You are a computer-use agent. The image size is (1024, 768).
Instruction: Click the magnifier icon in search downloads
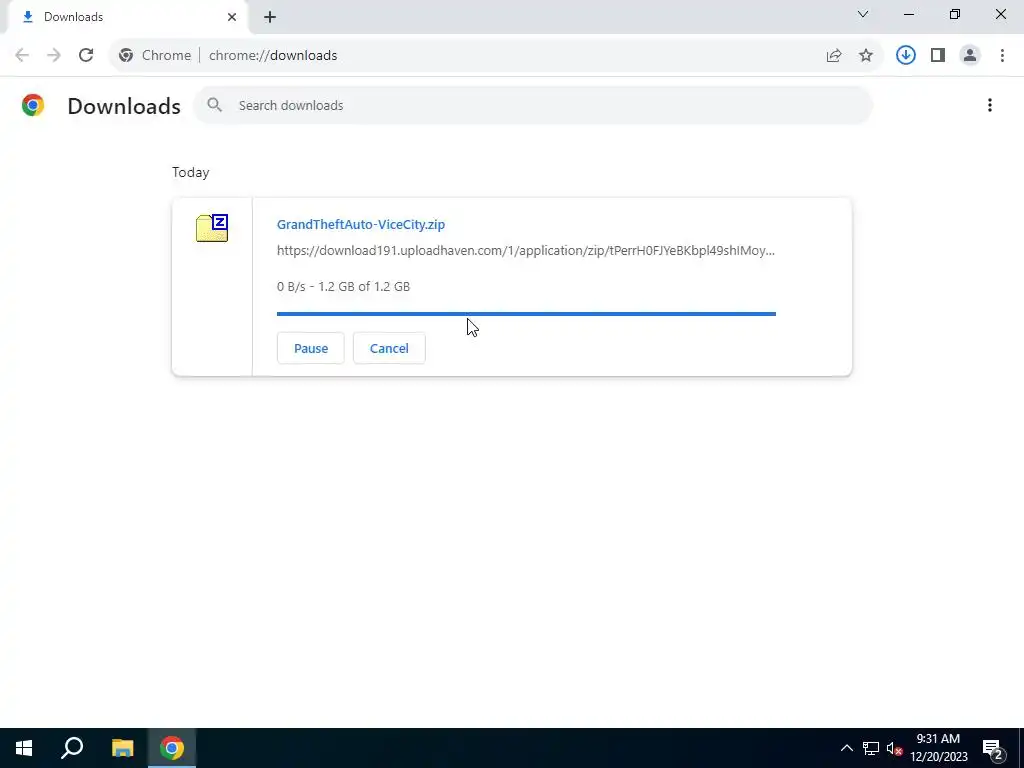tap(214, 104)
